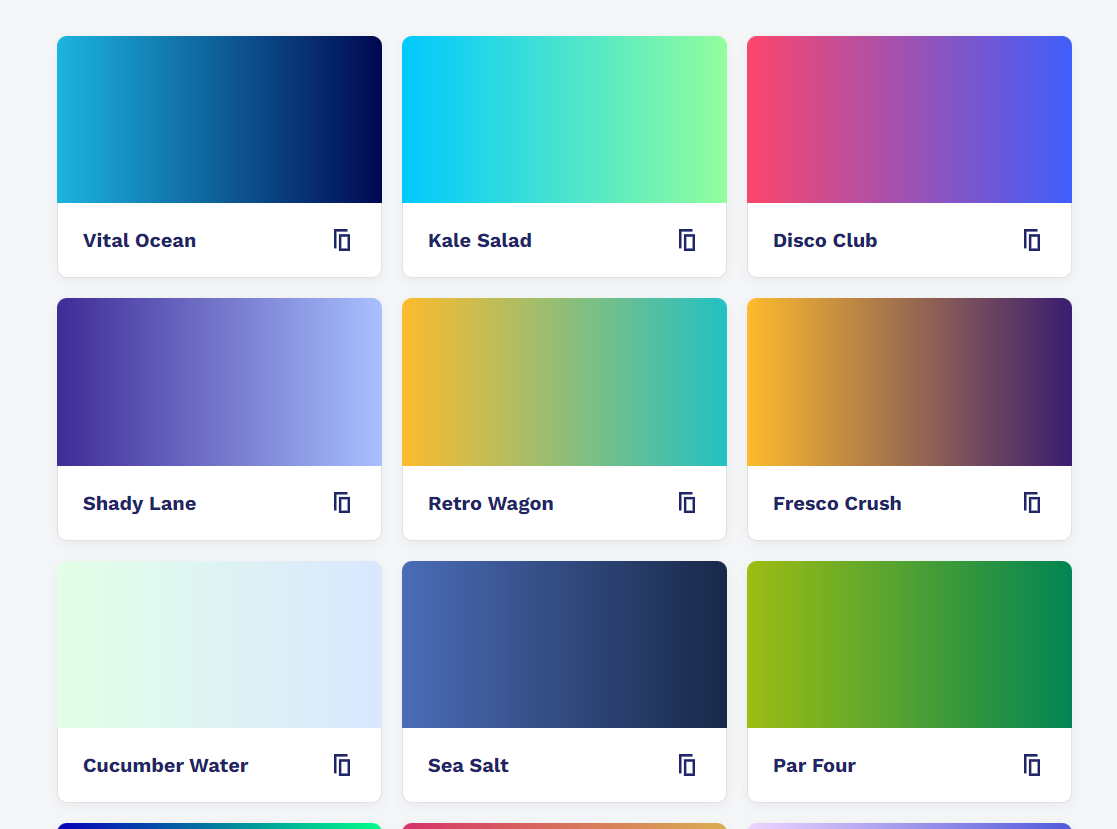1117x829 pixels.
Task: Copy the Fresco Crush gradient code
Action: [x=1032, y=503]
